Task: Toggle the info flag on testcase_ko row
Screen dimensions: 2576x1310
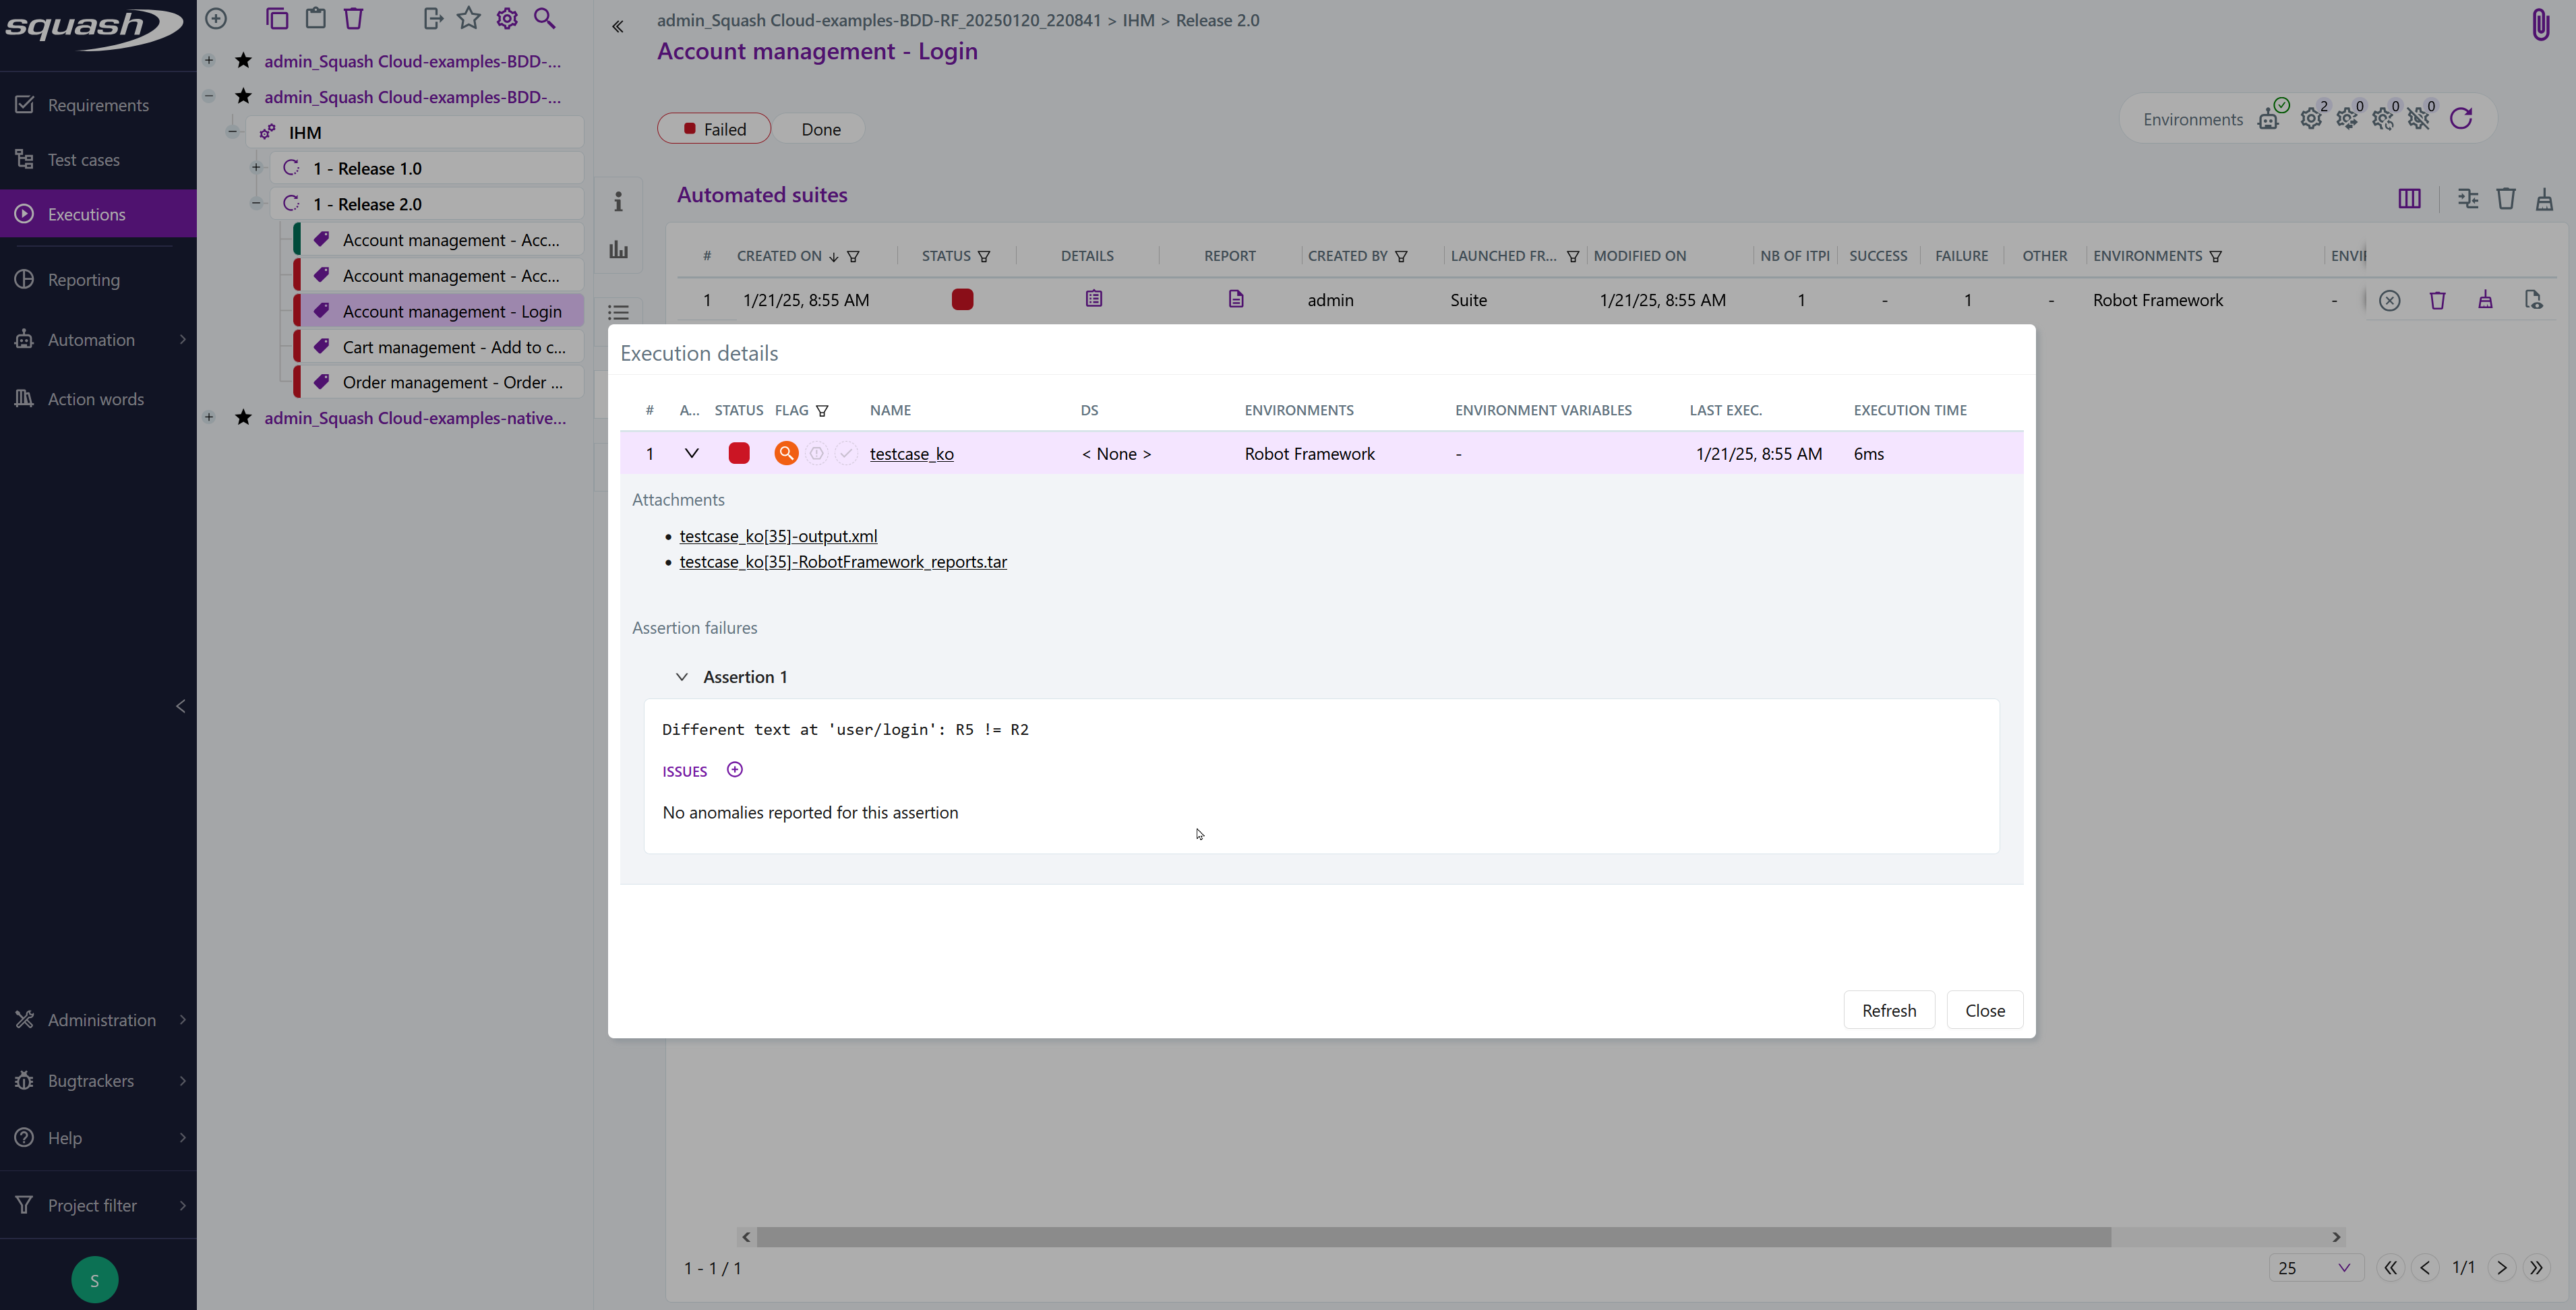Action: coord(816,453)
